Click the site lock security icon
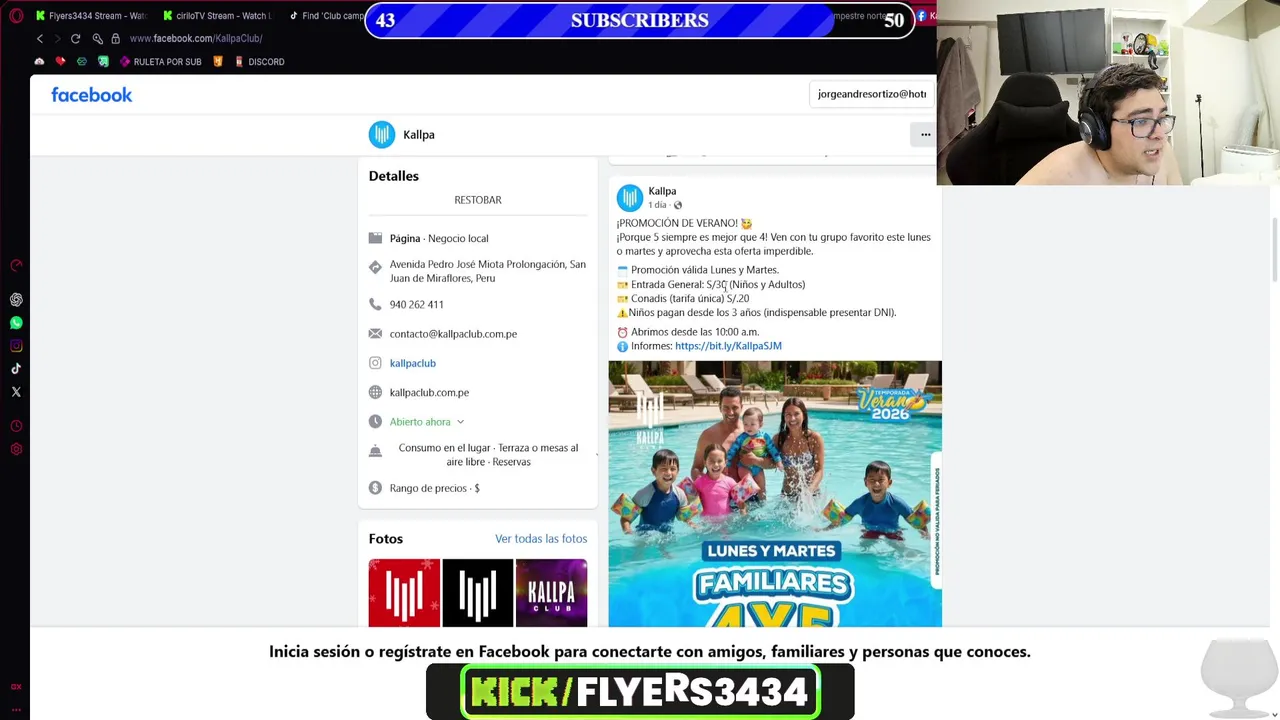This screenshot has height=720, width=1280. 115,38
